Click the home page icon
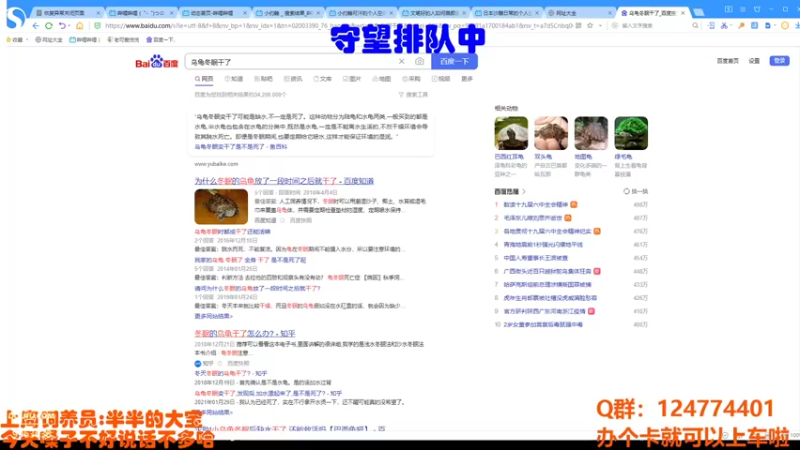 (x=80, y=26)
